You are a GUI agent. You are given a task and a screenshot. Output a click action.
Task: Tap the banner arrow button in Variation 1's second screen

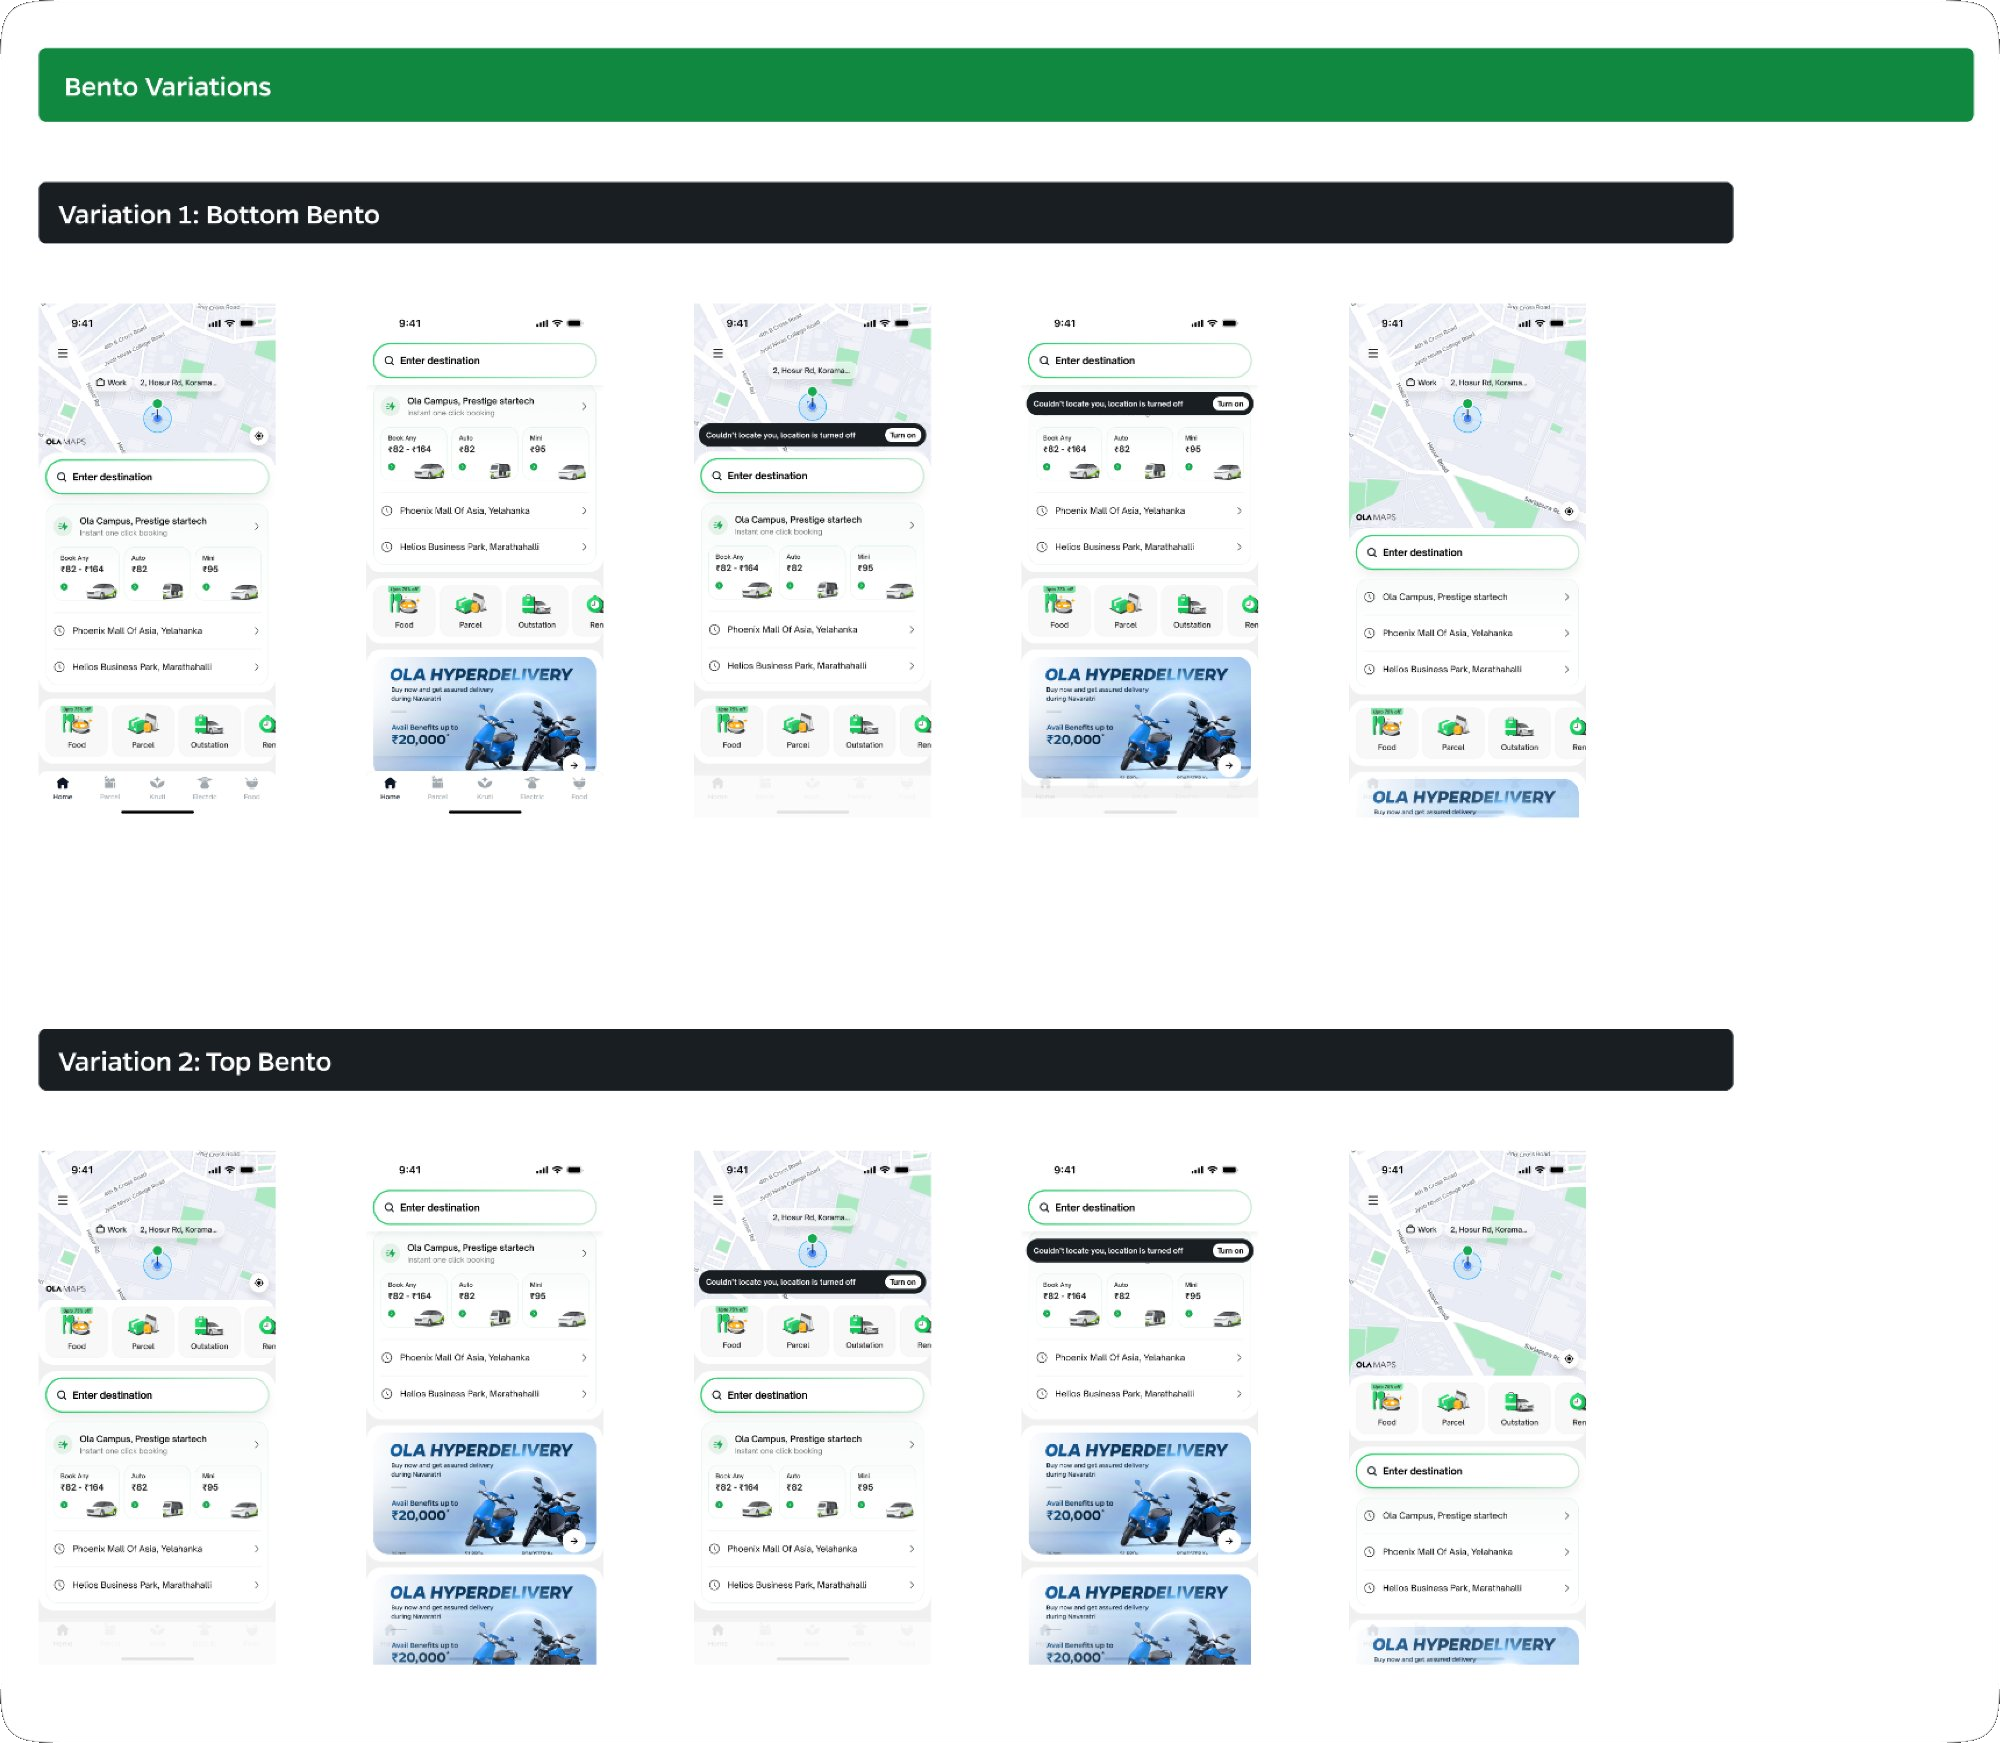coord(574,765)
